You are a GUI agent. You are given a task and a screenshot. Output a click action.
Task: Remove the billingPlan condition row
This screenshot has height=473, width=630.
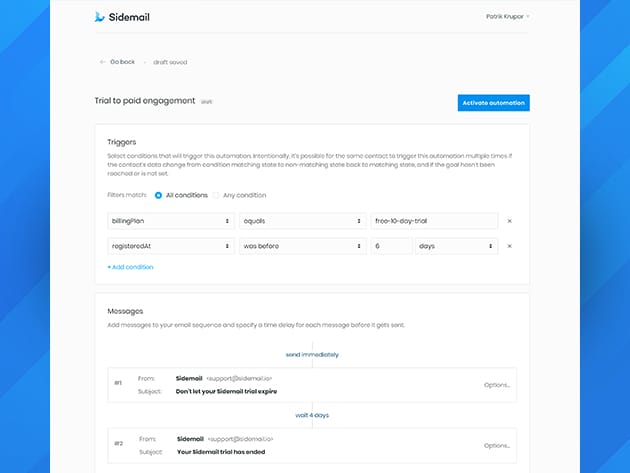point(509,221)
